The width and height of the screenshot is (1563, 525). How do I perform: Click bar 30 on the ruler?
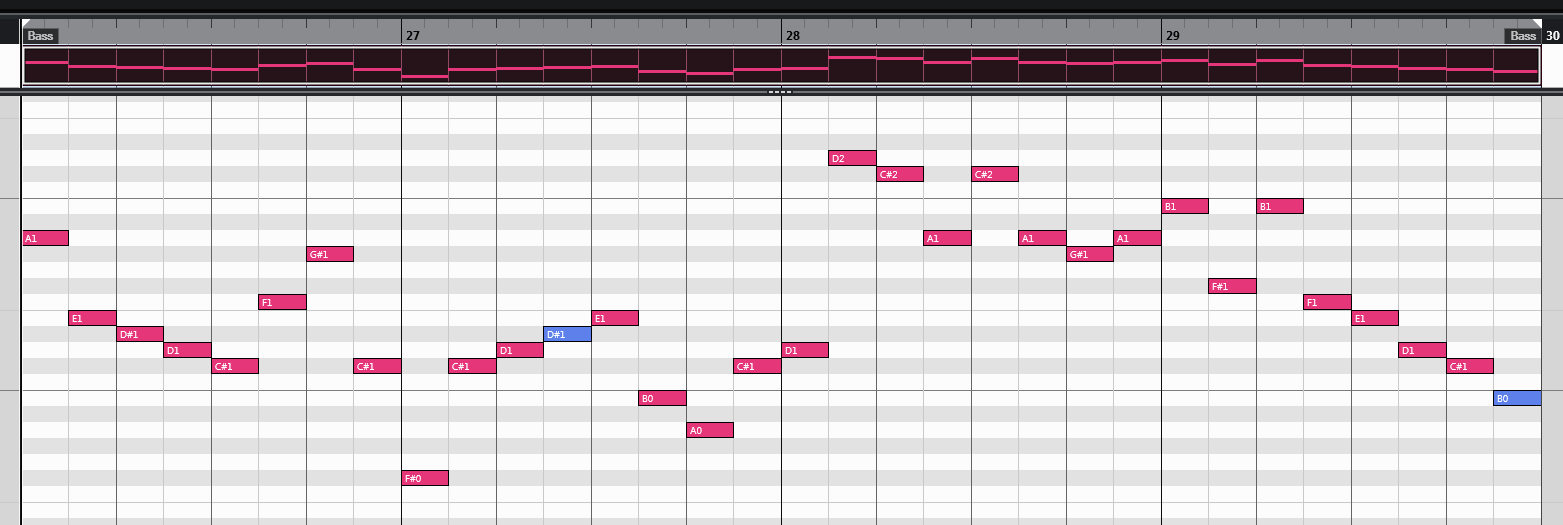tap(1552, 36)
